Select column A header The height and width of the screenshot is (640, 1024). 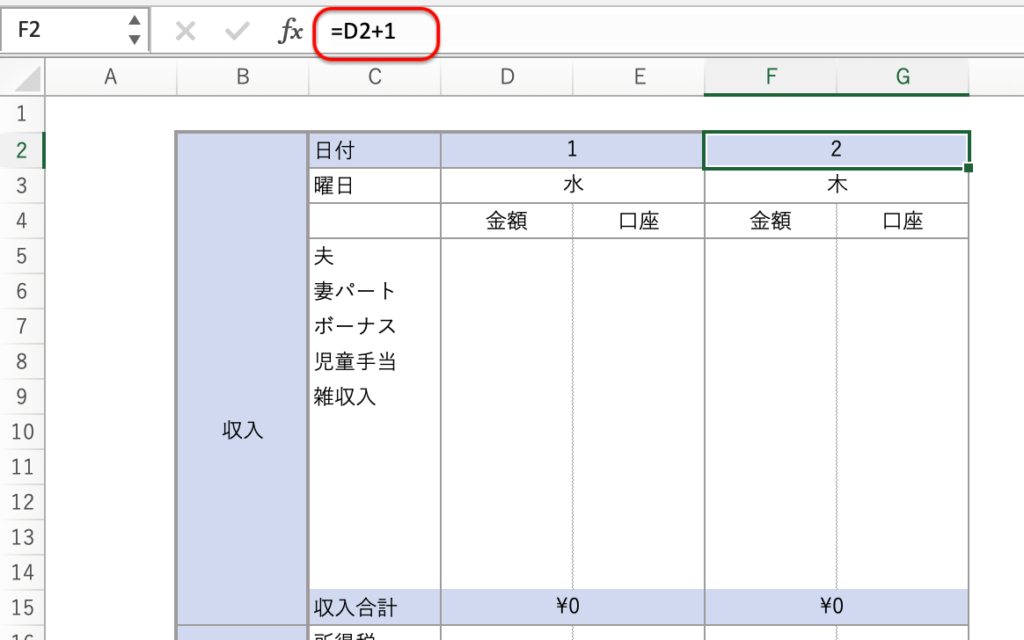click(x=111, y=77)
